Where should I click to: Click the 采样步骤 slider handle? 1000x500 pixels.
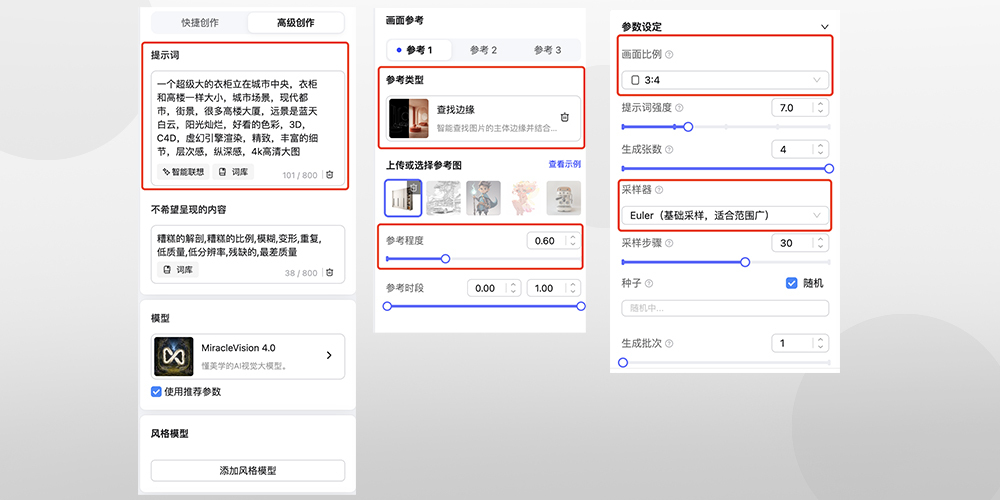[x=745, y=262]
